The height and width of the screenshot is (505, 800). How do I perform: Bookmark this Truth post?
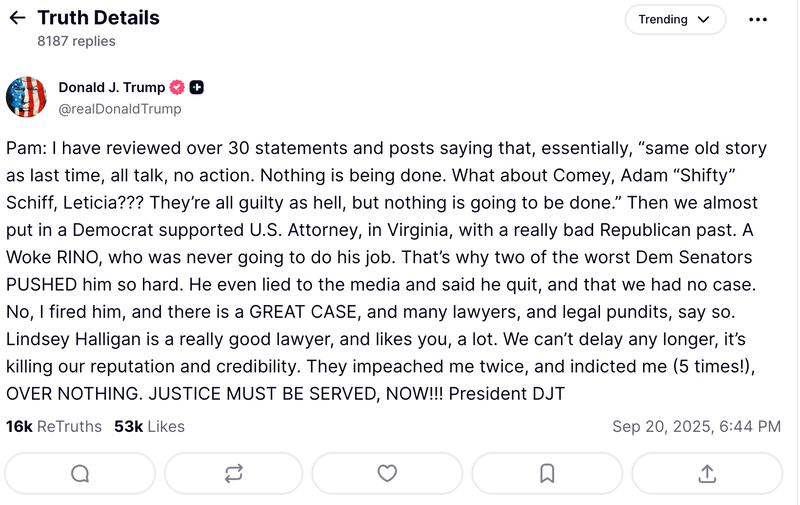click(547, 473)
